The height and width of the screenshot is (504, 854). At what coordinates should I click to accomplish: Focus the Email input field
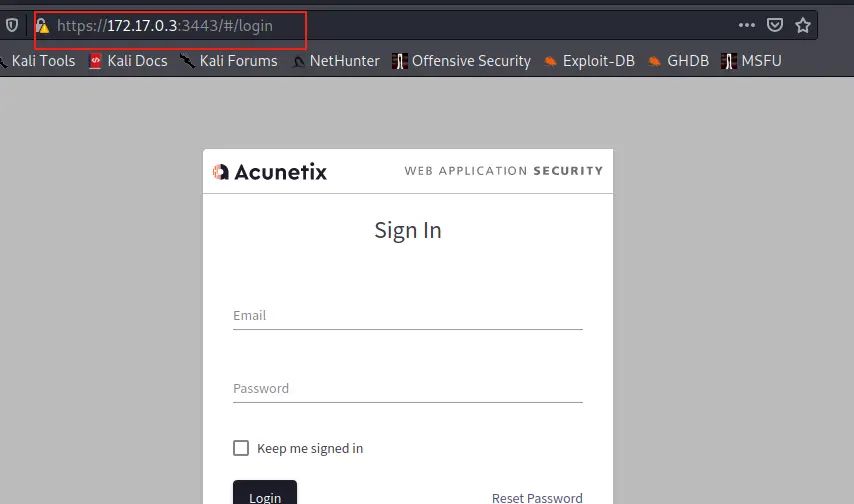point(408,316)
